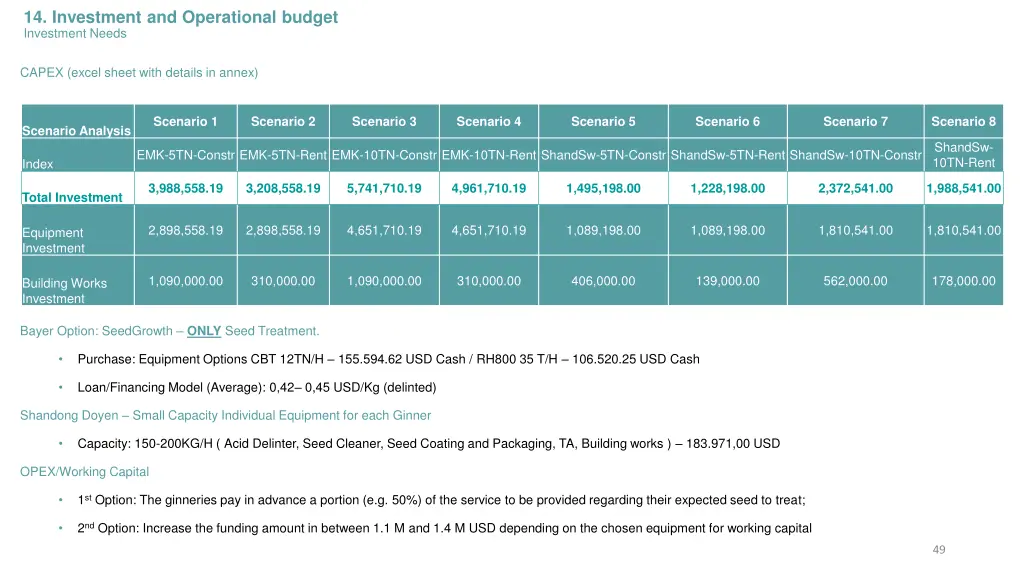Click the 'ShandSw-10TN-Rent' index cell
Viewport: 1024px width, 576px height.
963,155
